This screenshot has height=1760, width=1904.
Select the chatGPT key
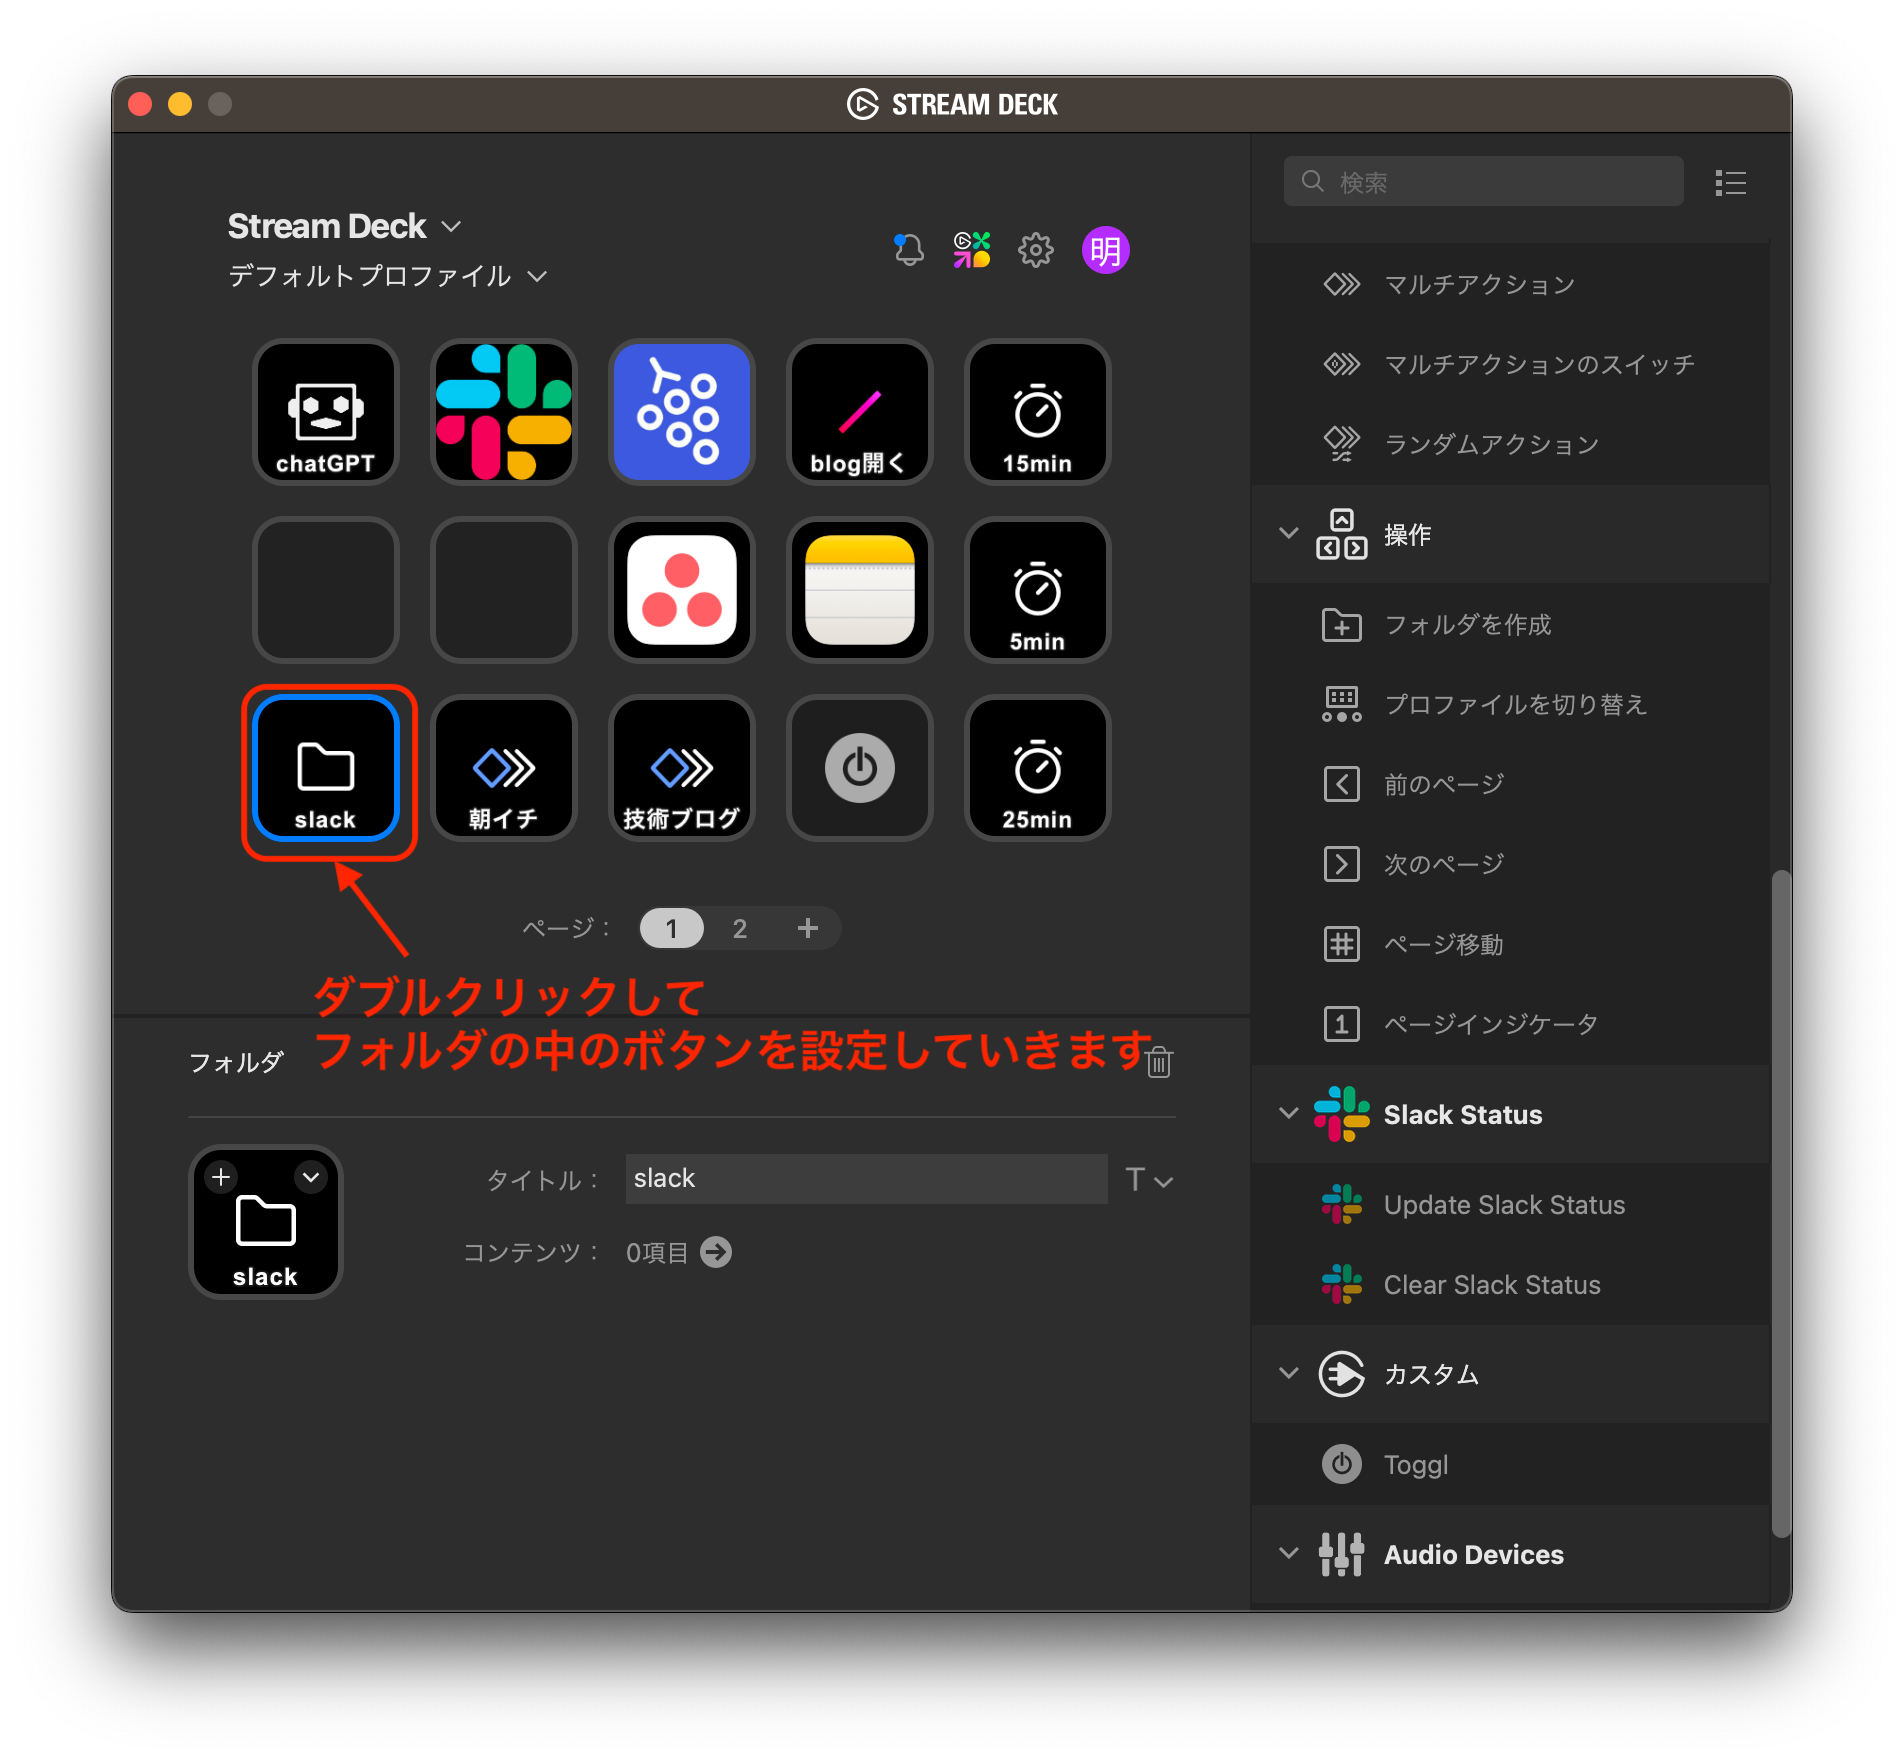coord(326,412)
